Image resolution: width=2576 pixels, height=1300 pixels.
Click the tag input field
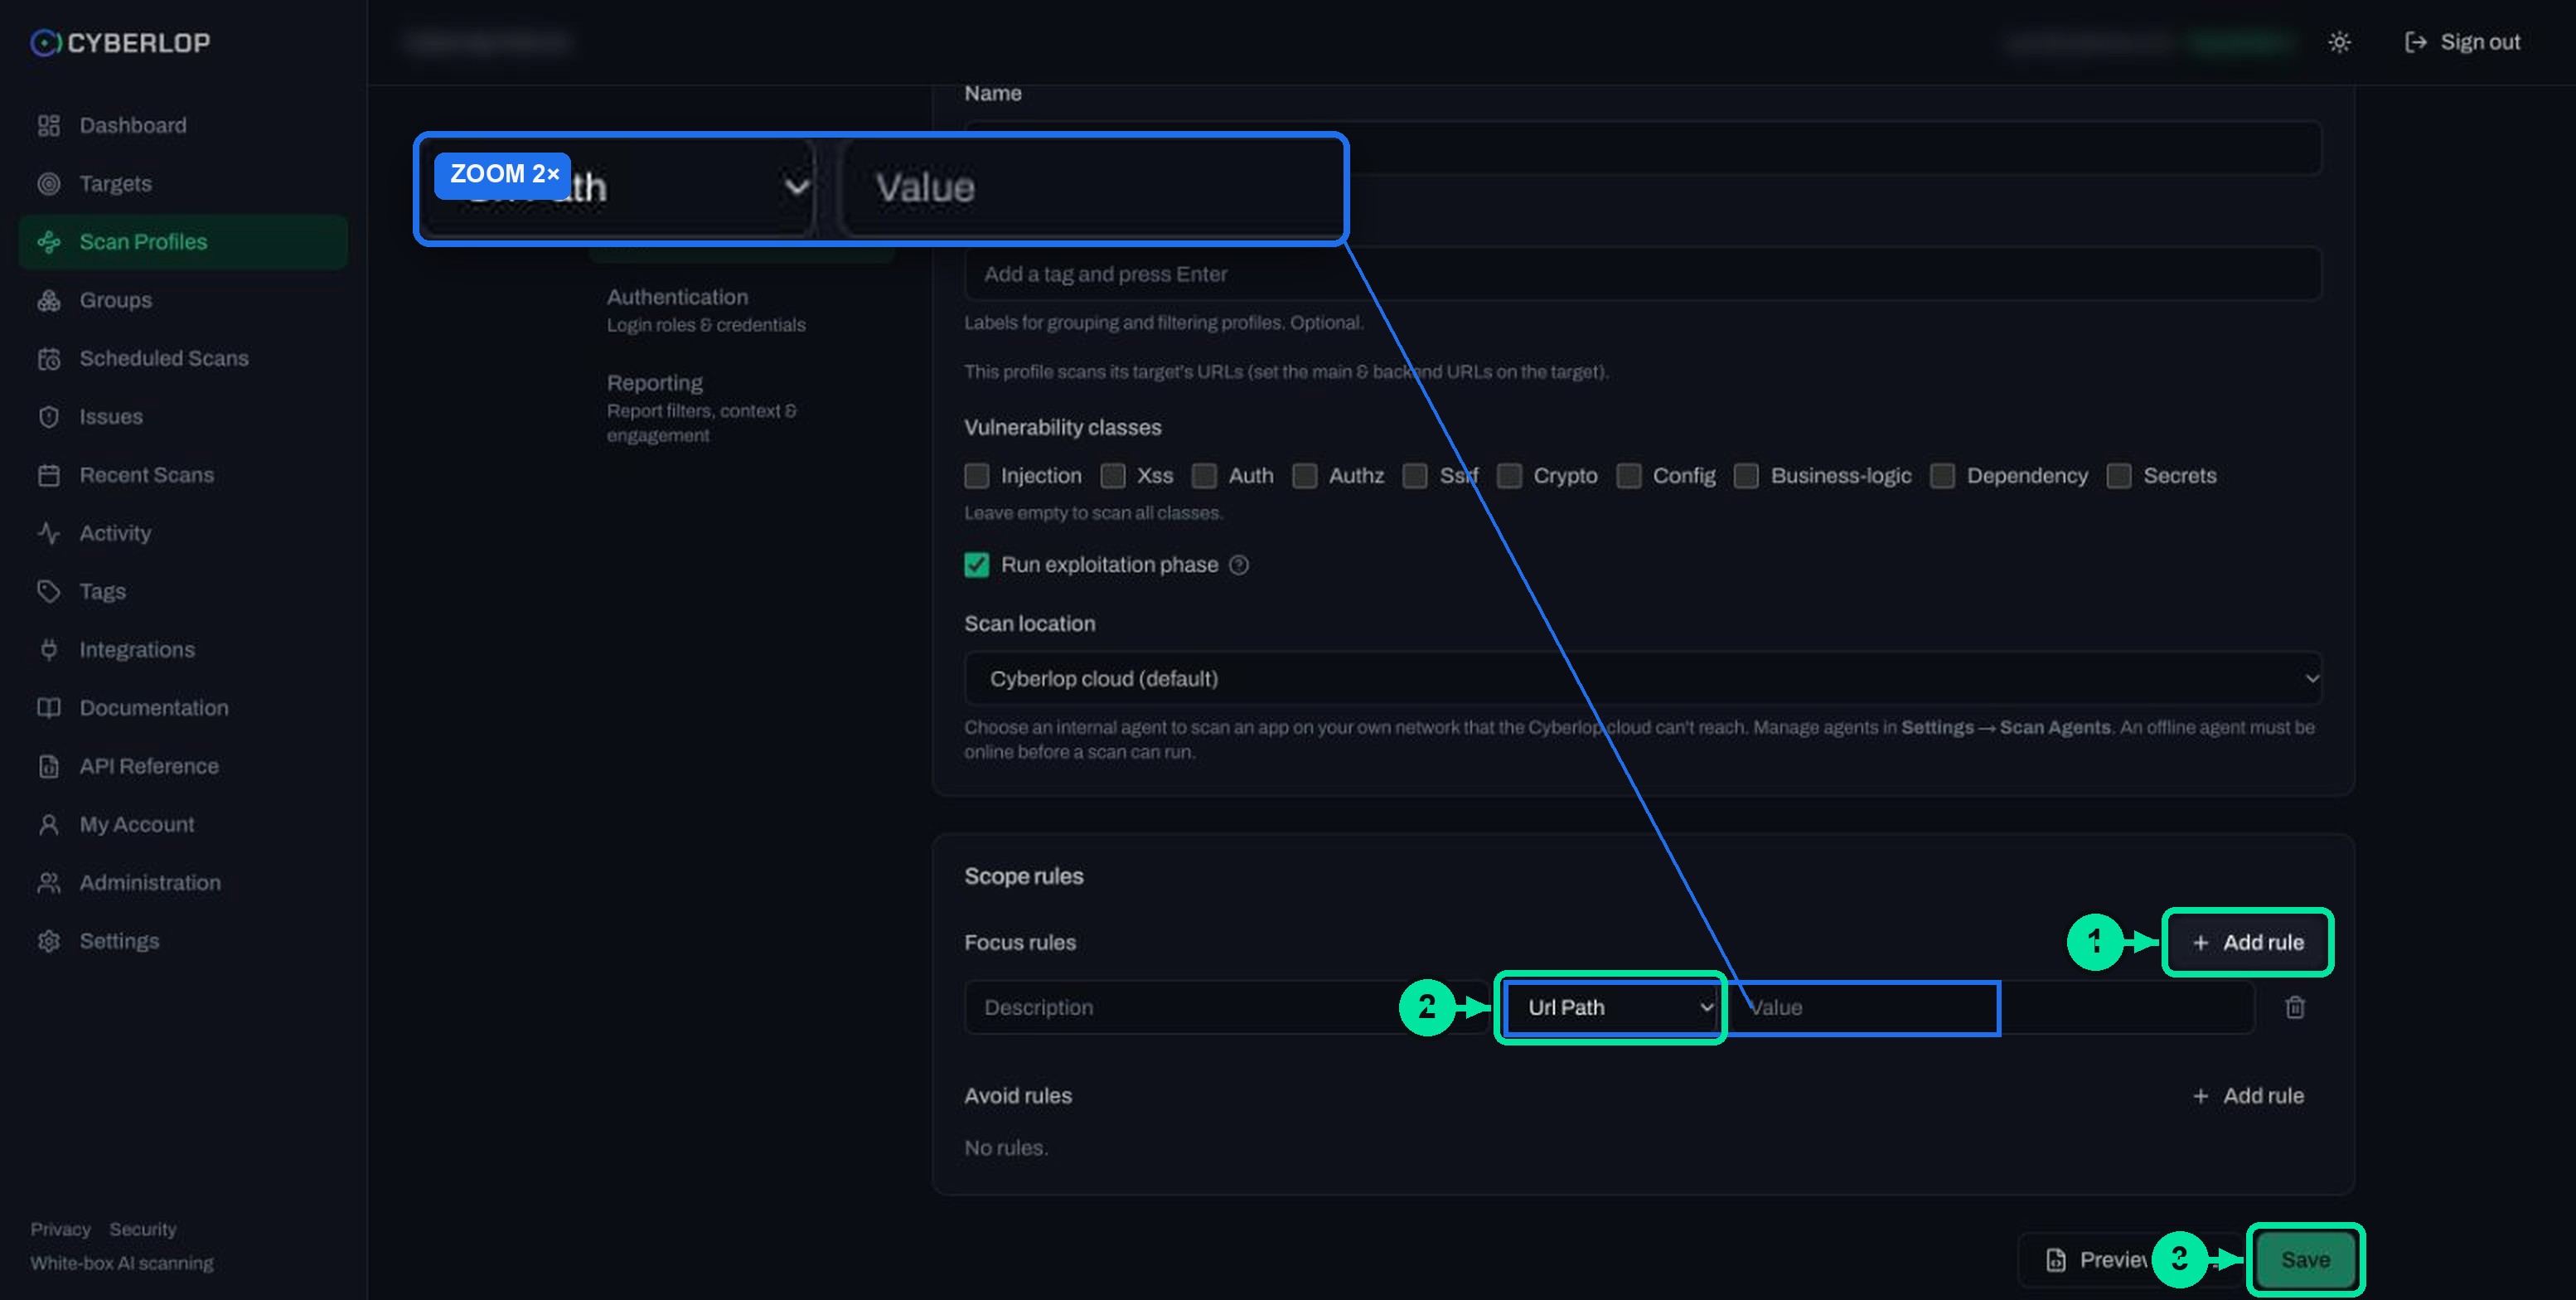click(1642, 274)
